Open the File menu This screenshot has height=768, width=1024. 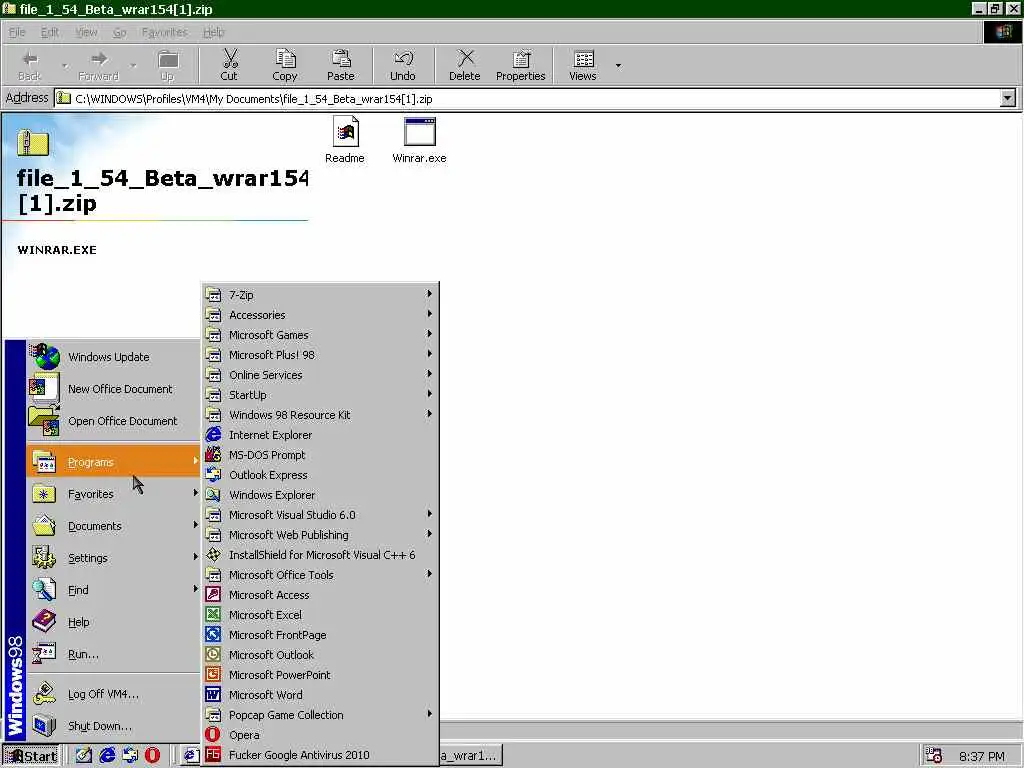click(17, 32)
